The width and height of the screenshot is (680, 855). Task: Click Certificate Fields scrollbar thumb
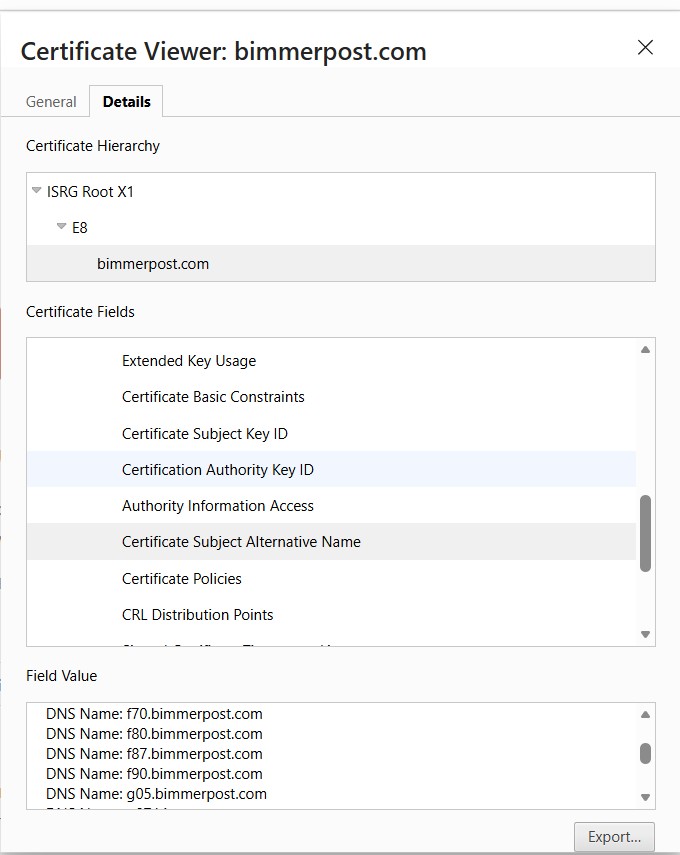[x=645, y=533]
